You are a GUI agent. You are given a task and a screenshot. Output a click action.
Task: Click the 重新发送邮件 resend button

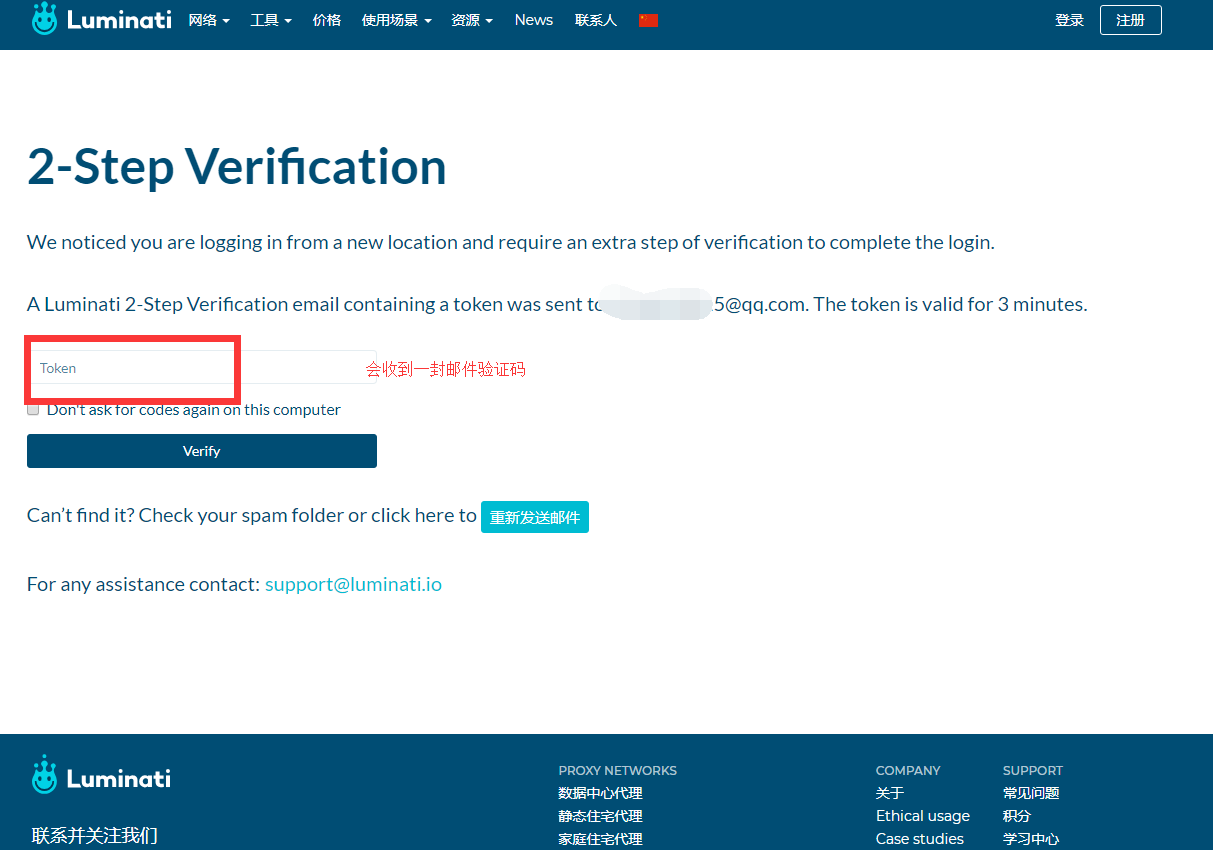coord(535,517)
